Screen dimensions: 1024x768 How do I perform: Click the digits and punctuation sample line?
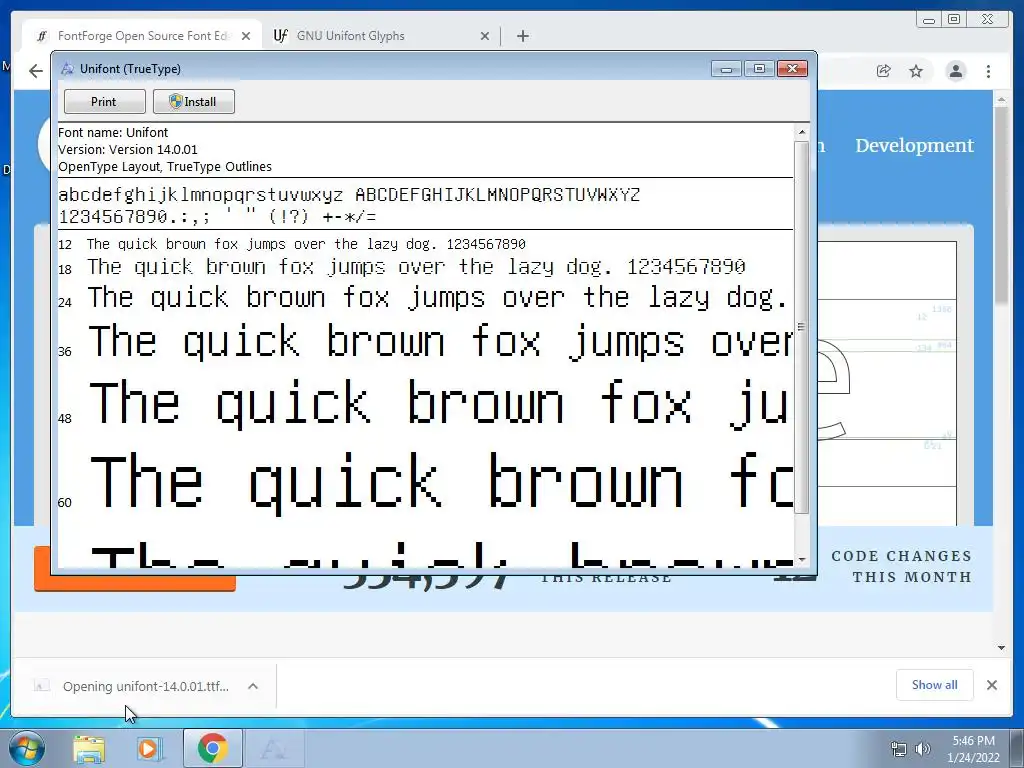tap(217, 216)
